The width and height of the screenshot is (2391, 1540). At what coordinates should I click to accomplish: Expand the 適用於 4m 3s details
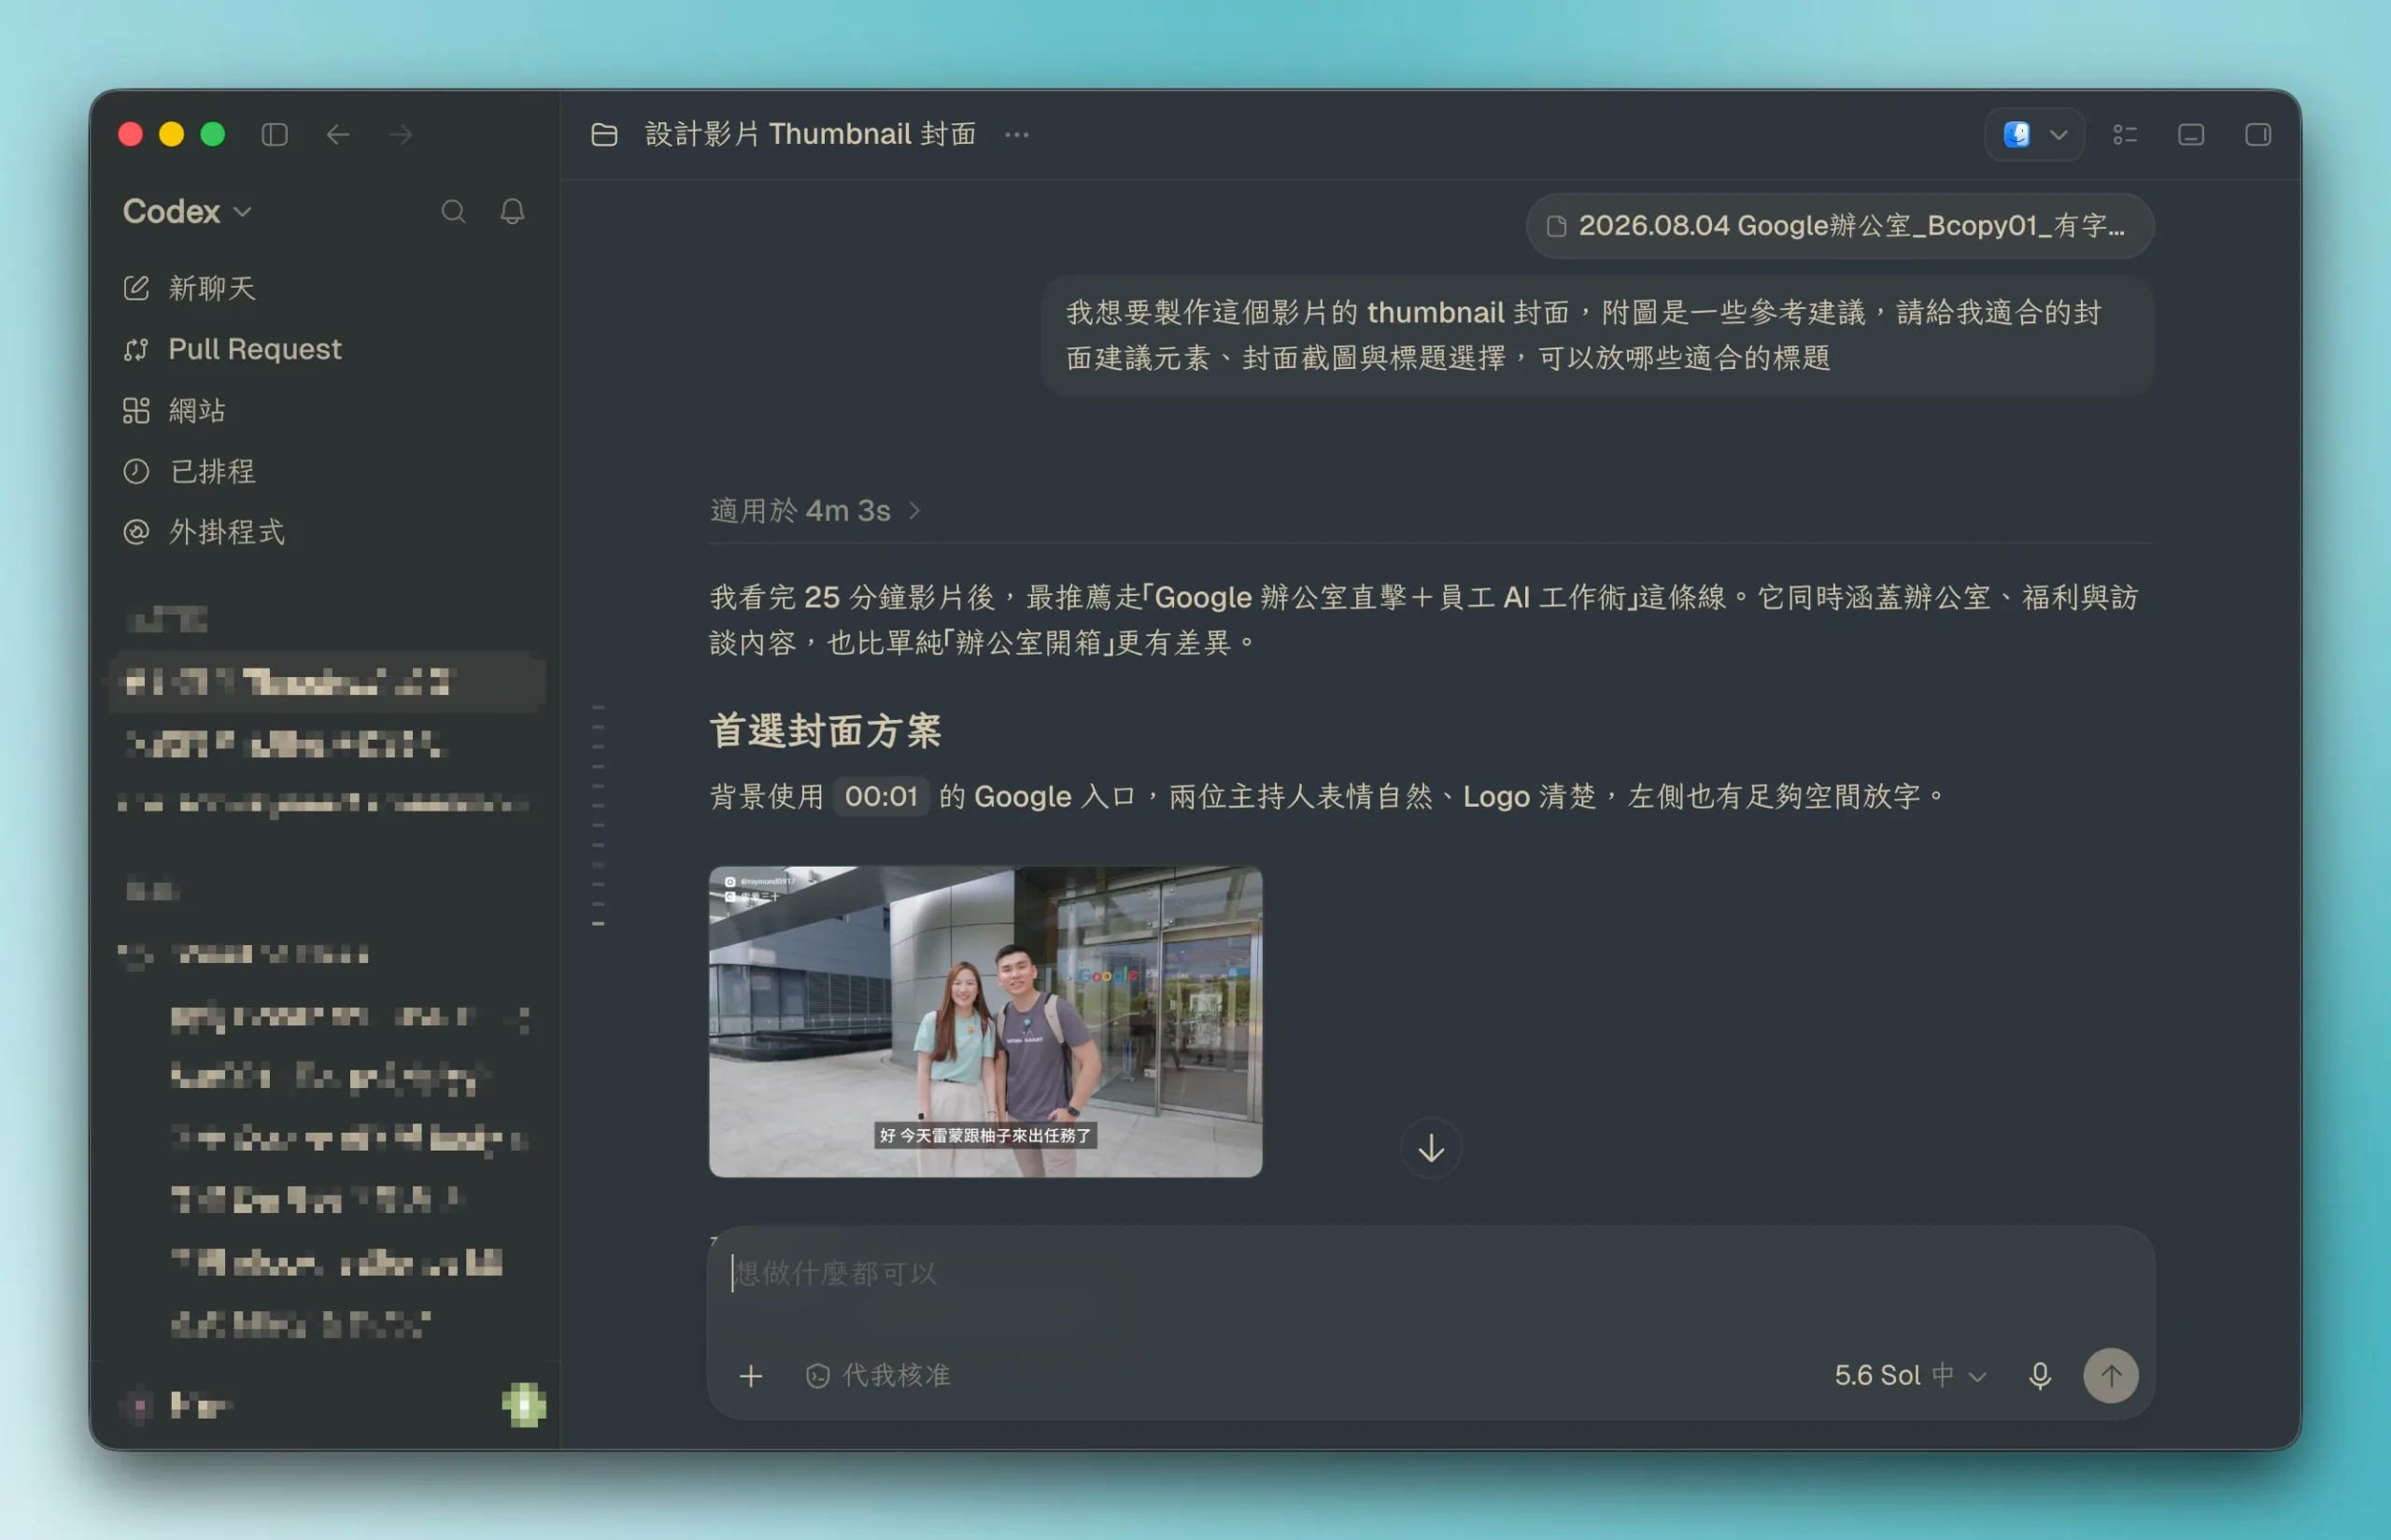coord(815,511)
